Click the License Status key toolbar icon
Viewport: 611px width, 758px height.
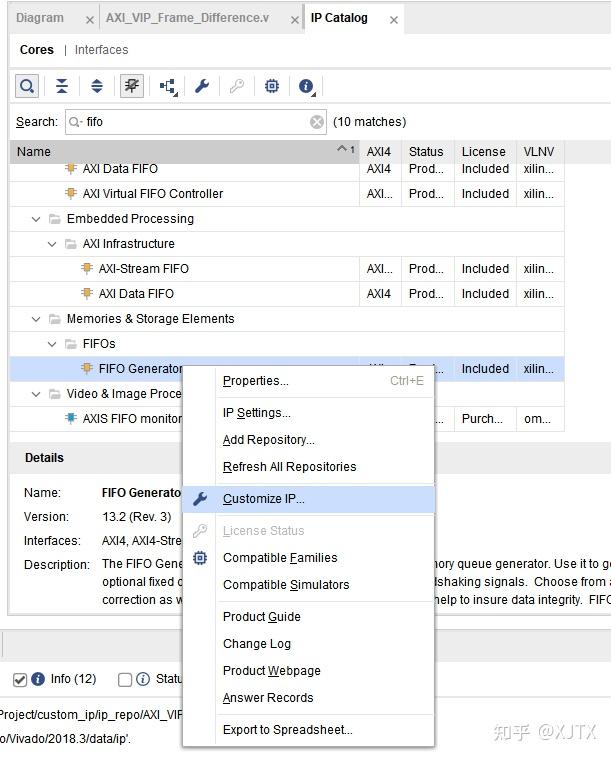[x=236, y=87]
